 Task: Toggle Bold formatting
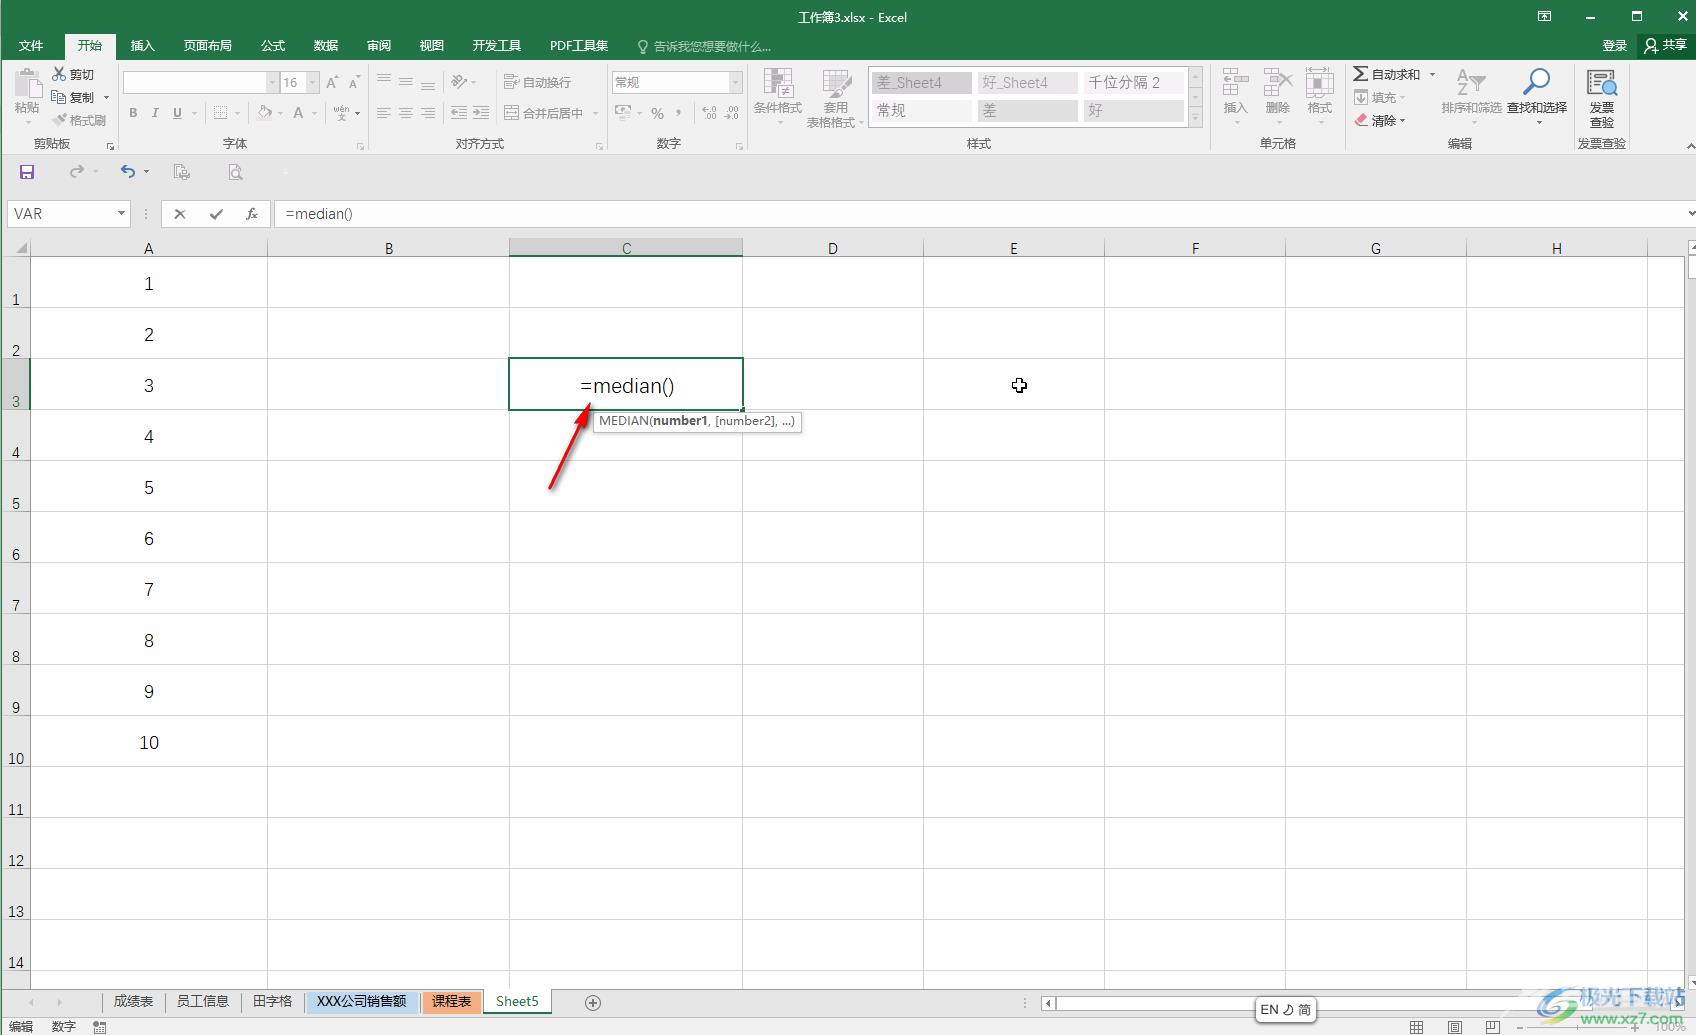pyautogui.click(x=133, y=113)
